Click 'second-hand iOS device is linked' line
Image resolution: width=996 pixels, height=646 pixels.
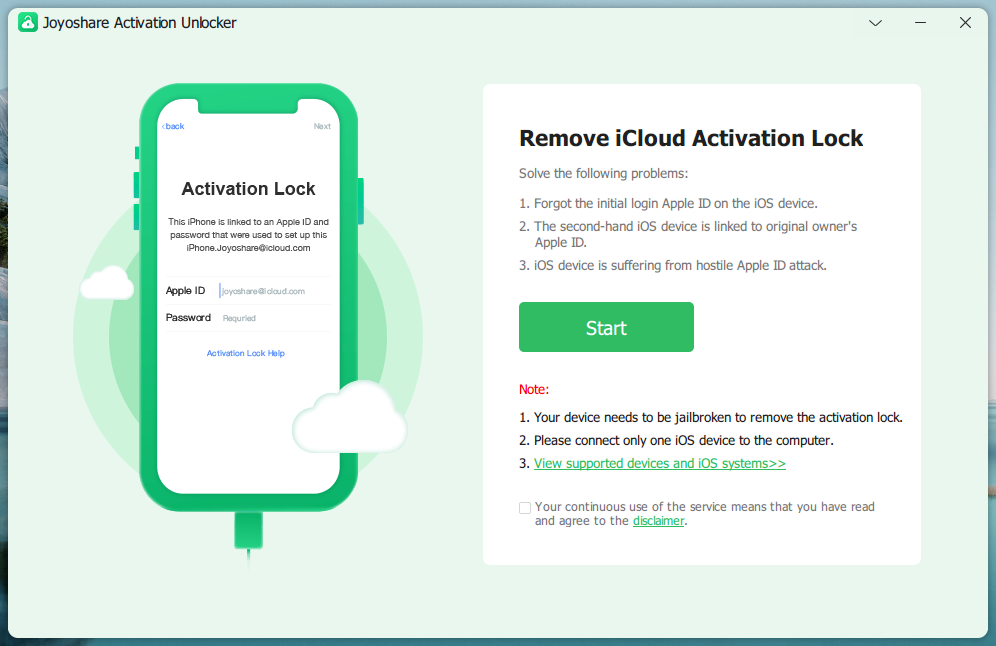[688, 234]
